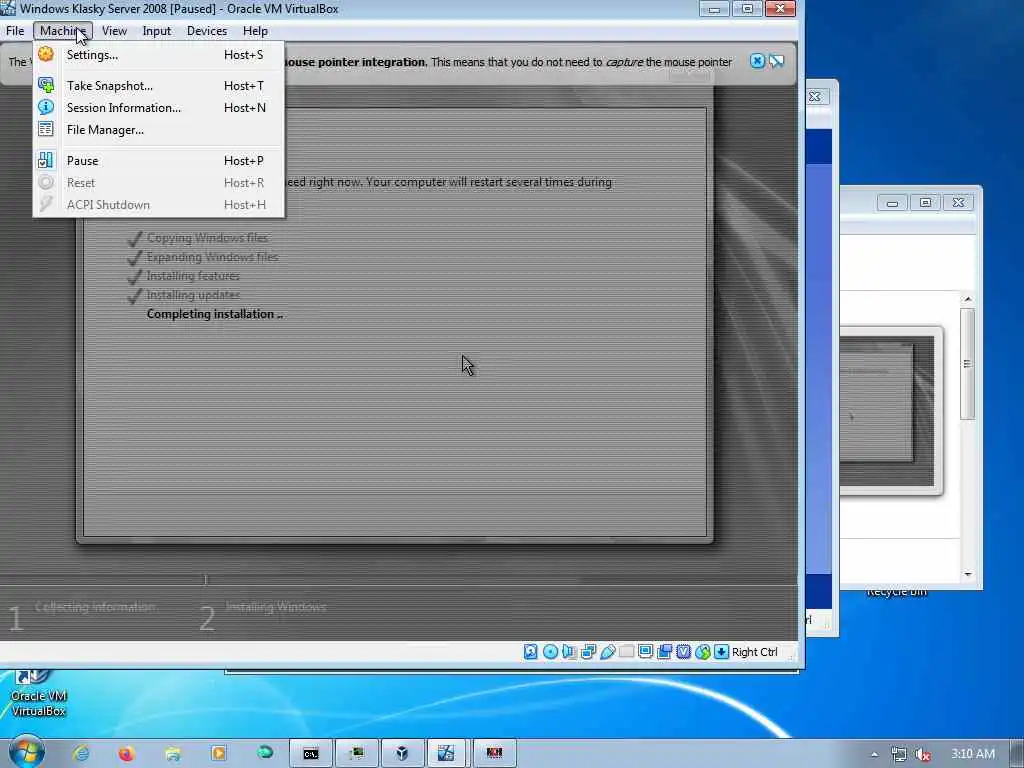Click the red-black app taskbar button
This screenshot has width=1024, height=768.
pyautogui.click(x=494, y=754)
